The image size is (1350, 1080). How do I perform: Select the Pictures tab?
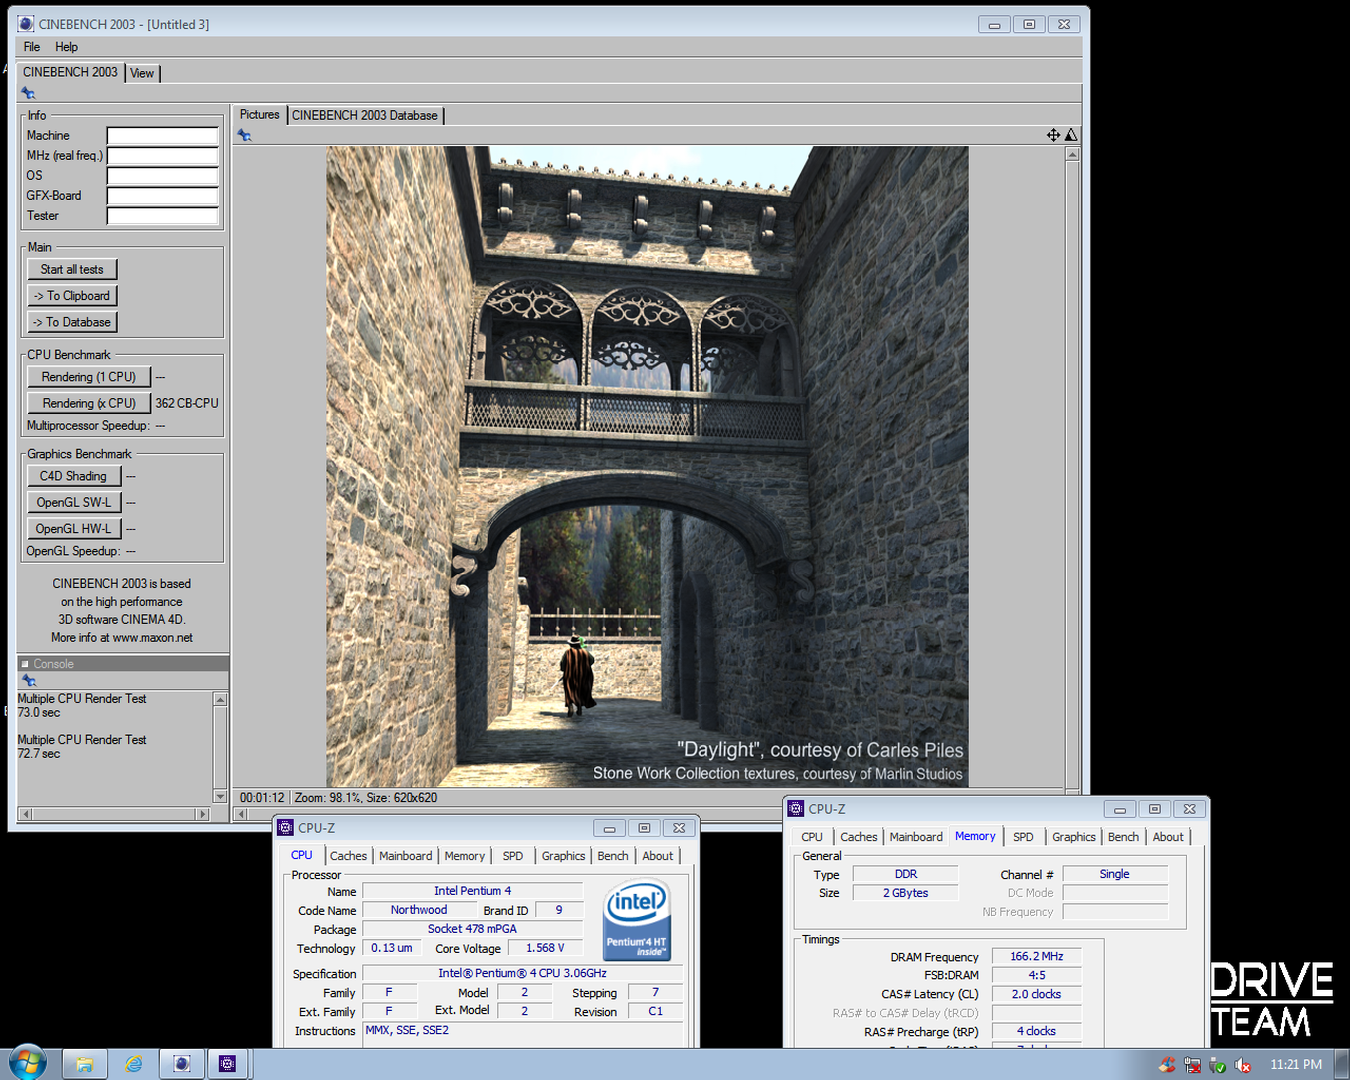259,114
